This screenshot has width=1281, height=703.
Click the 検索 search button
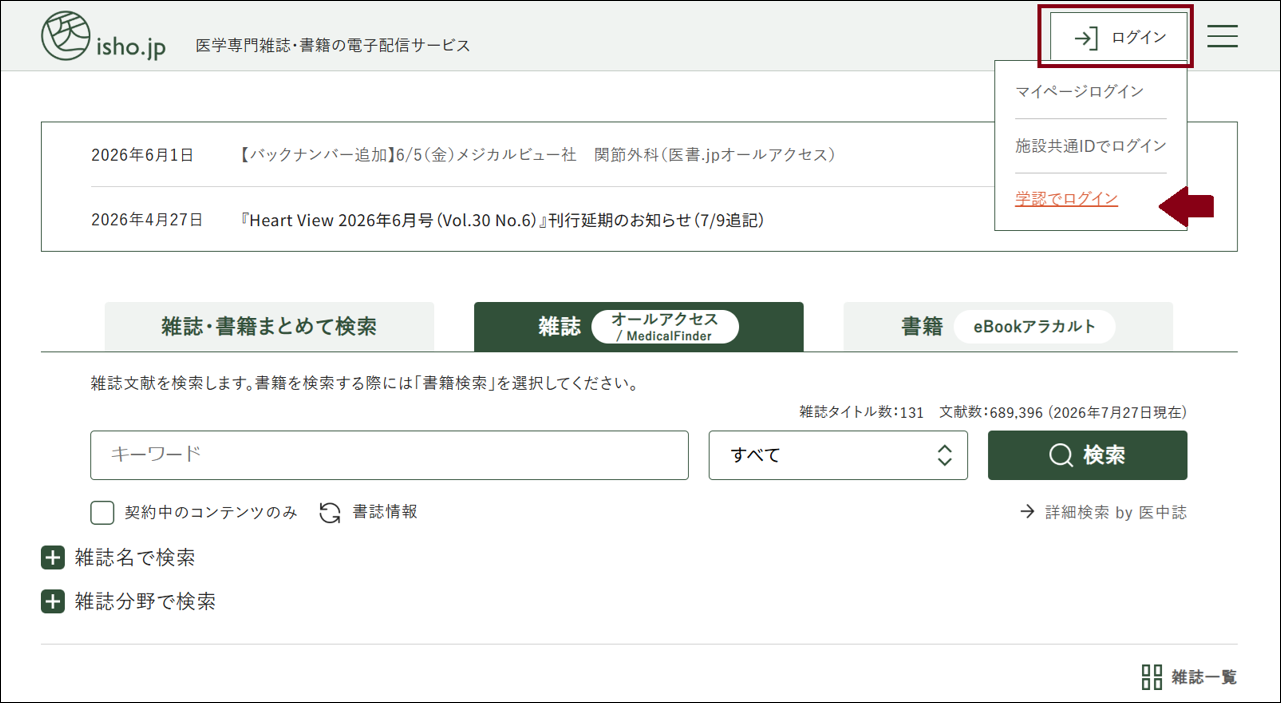(1087, 455)
